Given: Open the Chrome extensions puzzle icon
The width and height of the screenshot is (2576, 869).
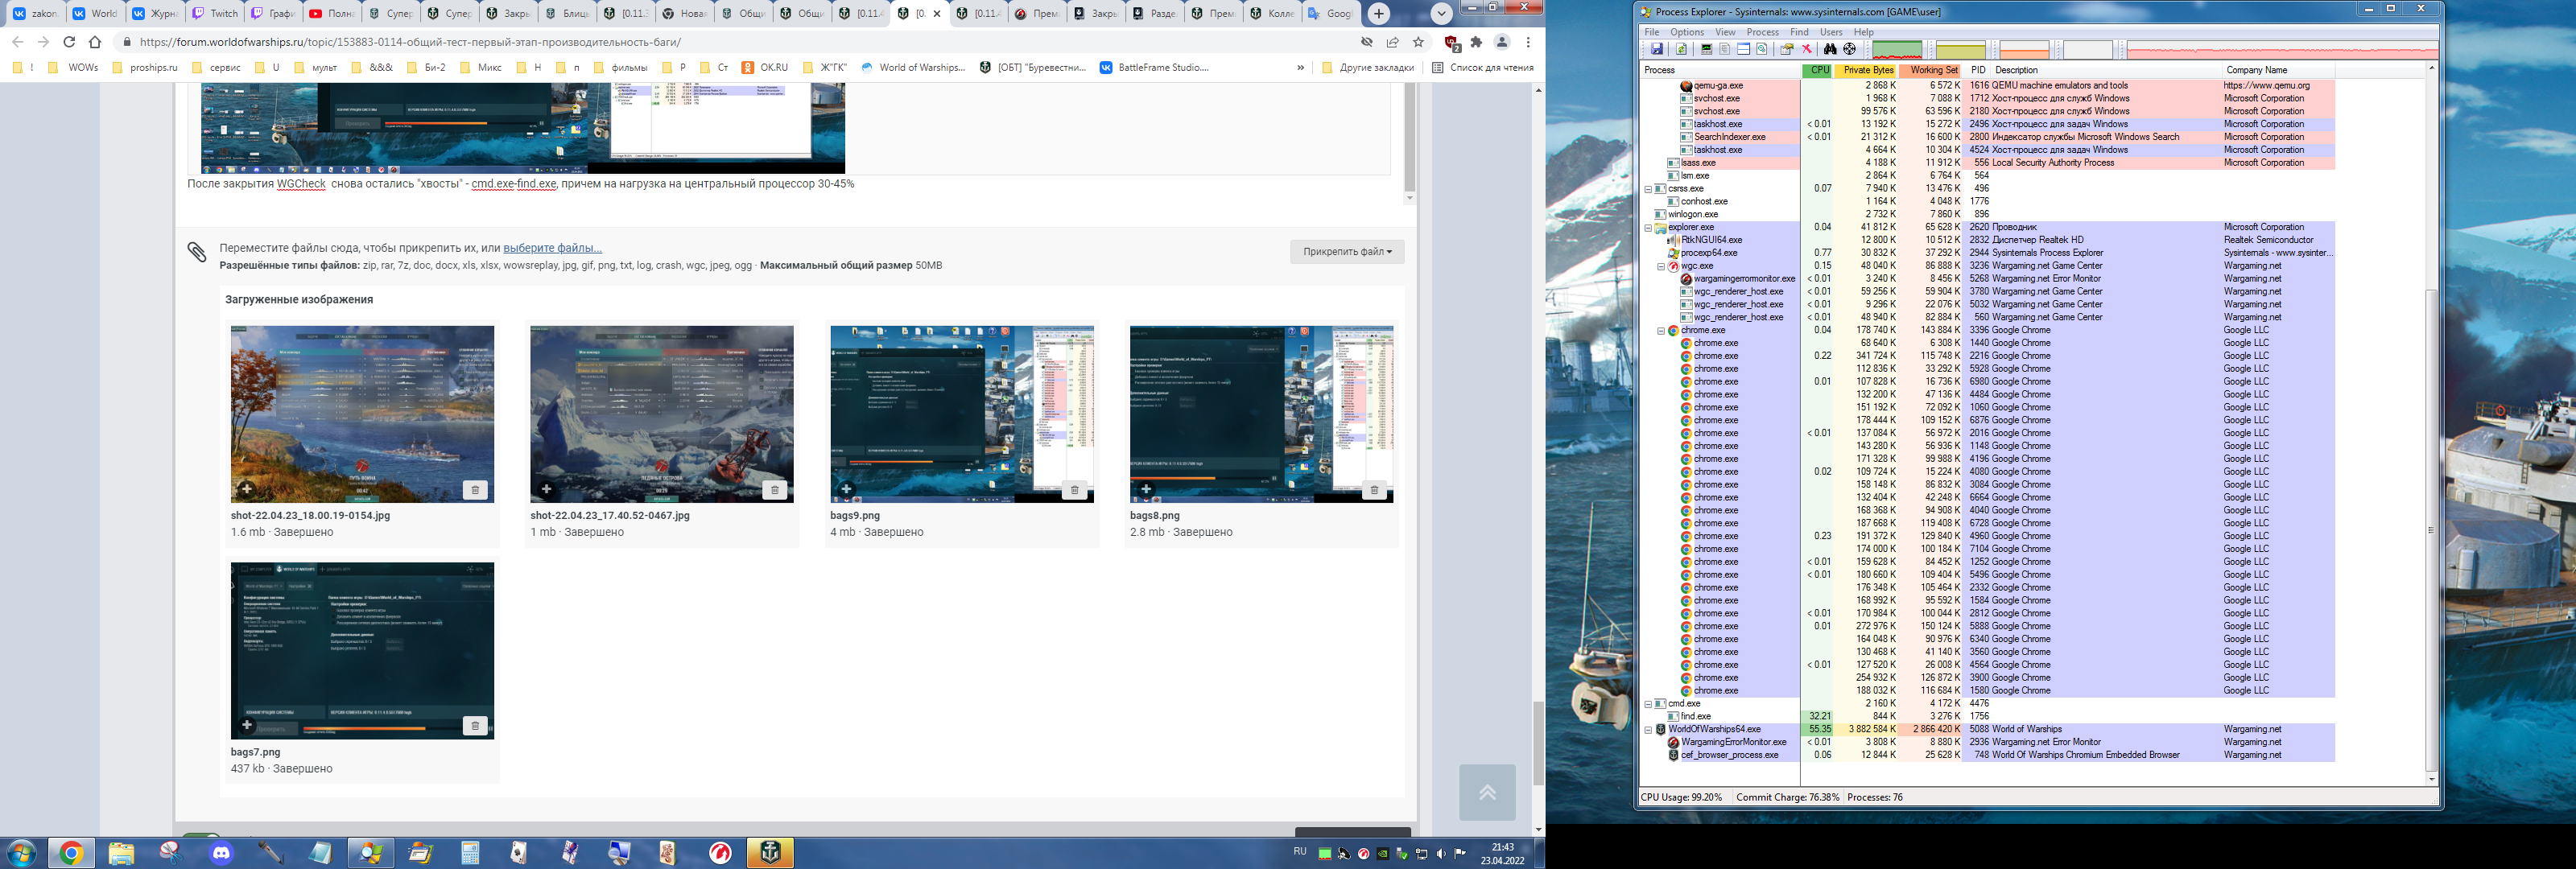Looking at the screenshot, I should (x=1476, y=42).
